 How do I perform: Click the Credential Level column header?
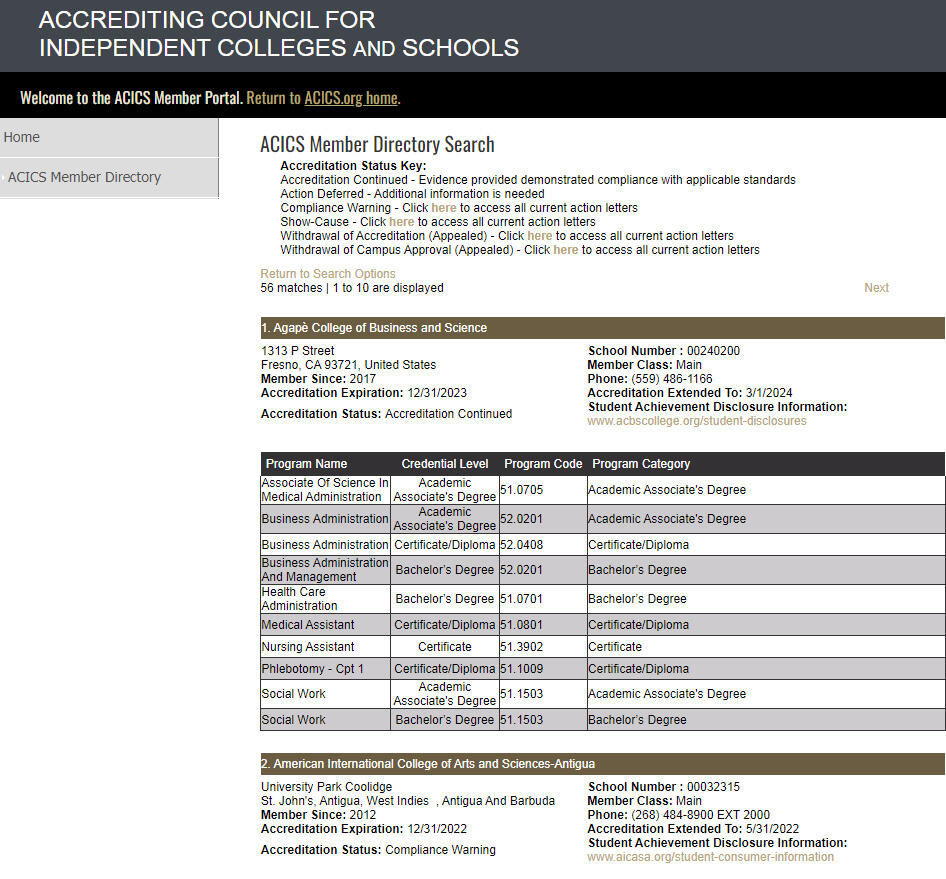[x=445, y=464]
